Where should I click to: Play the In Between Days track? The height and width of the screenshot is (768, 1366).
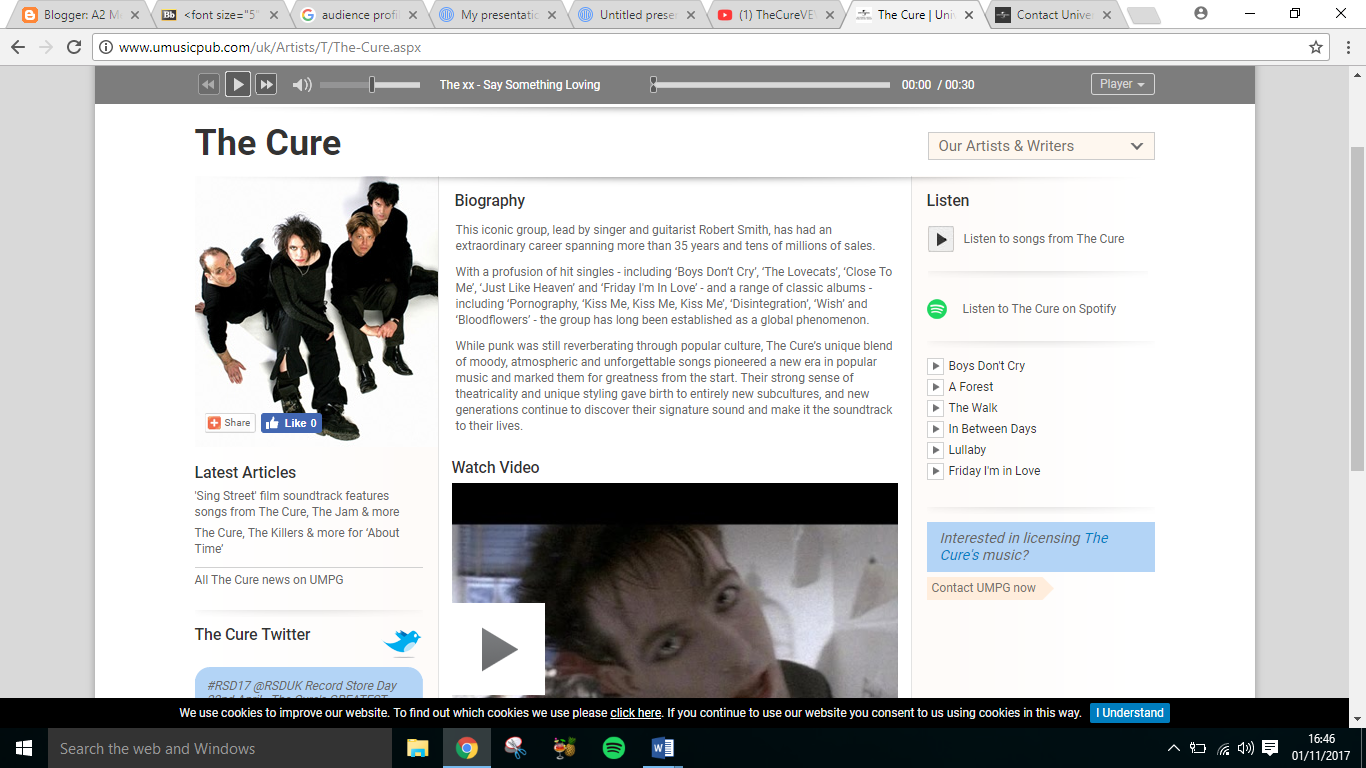pos(935,429)
